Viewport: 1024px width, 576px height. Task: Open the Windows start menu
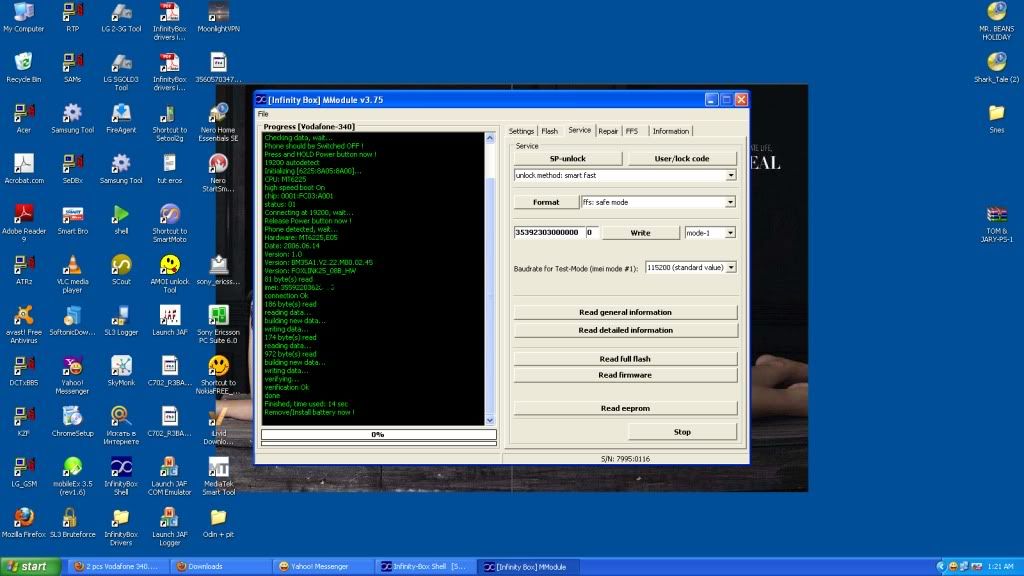(x=29, y=567)
